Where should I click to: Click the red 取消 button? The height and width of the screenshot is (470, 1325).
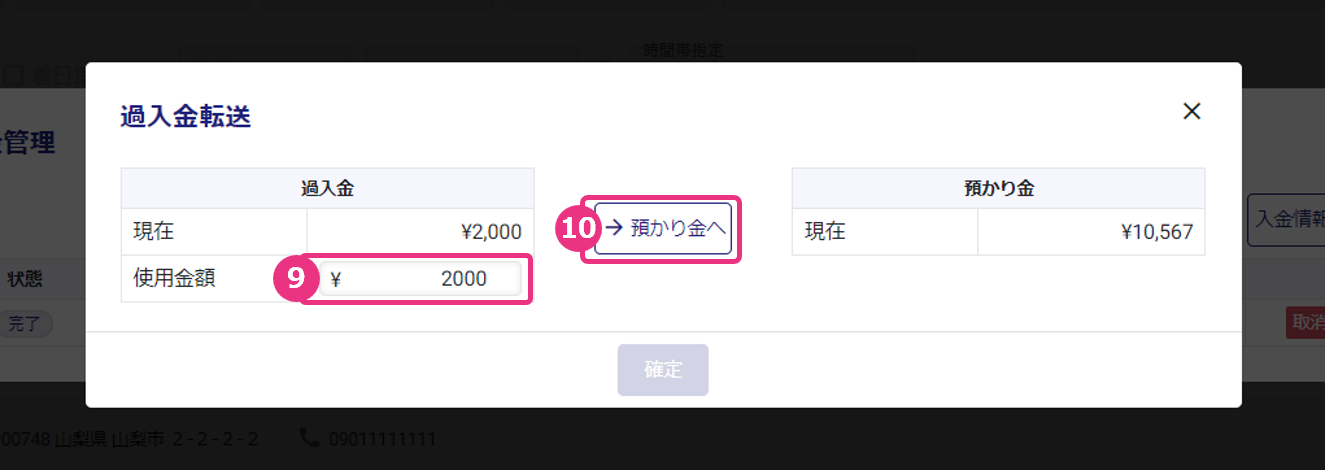click(1305, 322)
